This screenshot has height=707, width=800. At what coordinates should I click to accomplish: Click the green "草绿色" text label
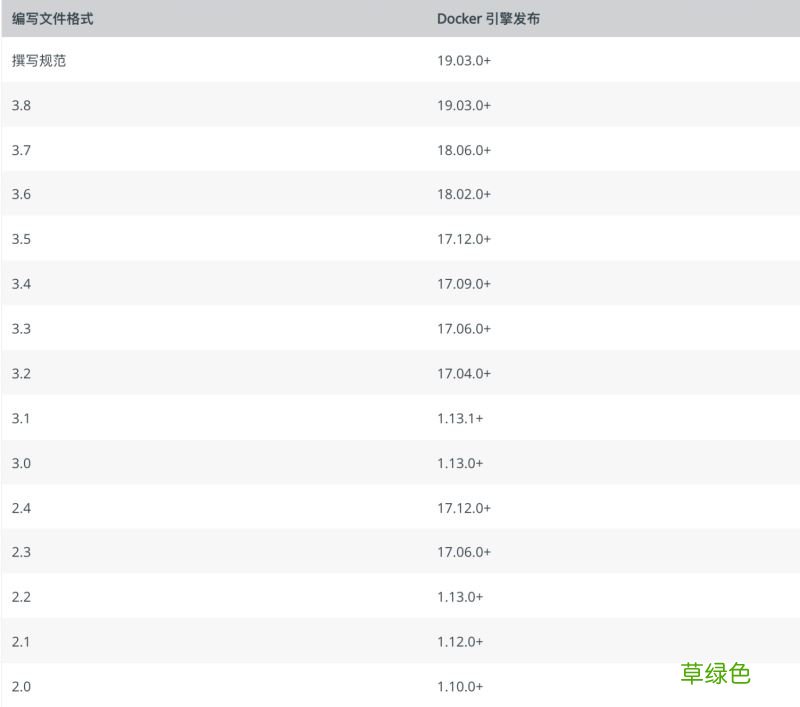pos(715,674)
